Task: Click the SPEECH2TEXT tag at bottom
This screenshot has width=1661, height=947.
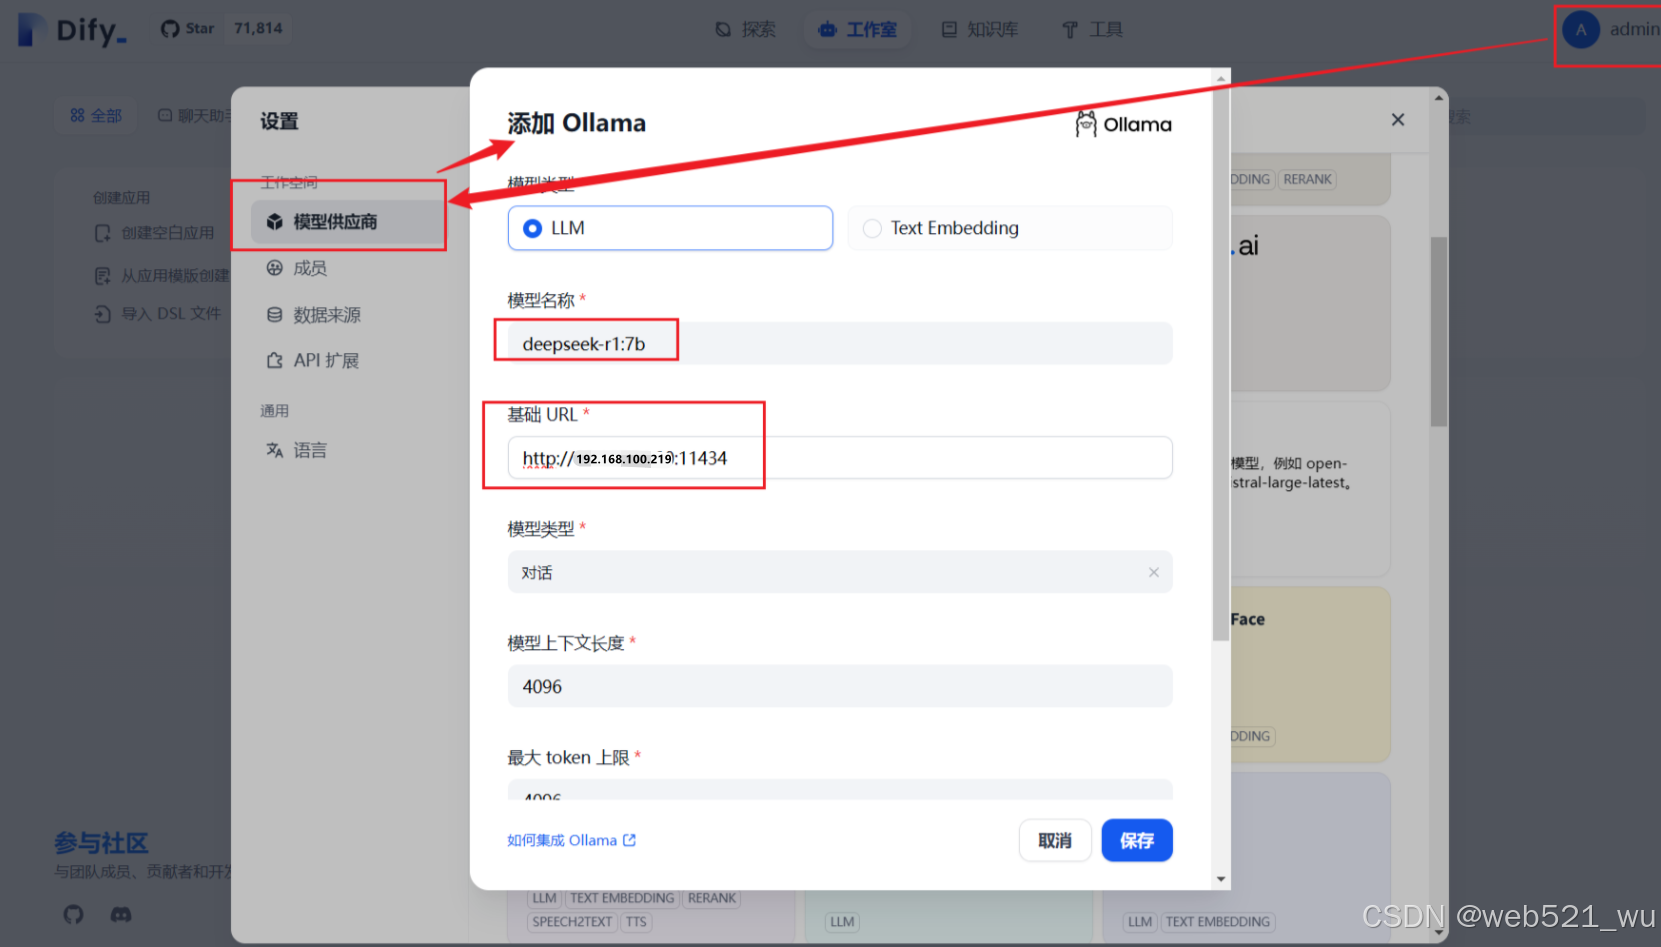Action: coord(572,922)
